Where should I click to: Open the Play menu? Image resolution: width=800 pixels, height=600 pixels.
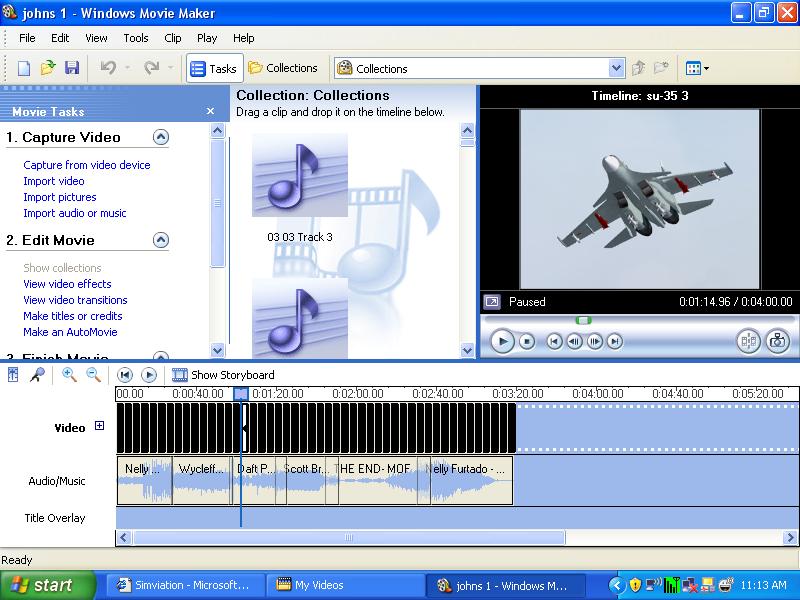[207, 38]
